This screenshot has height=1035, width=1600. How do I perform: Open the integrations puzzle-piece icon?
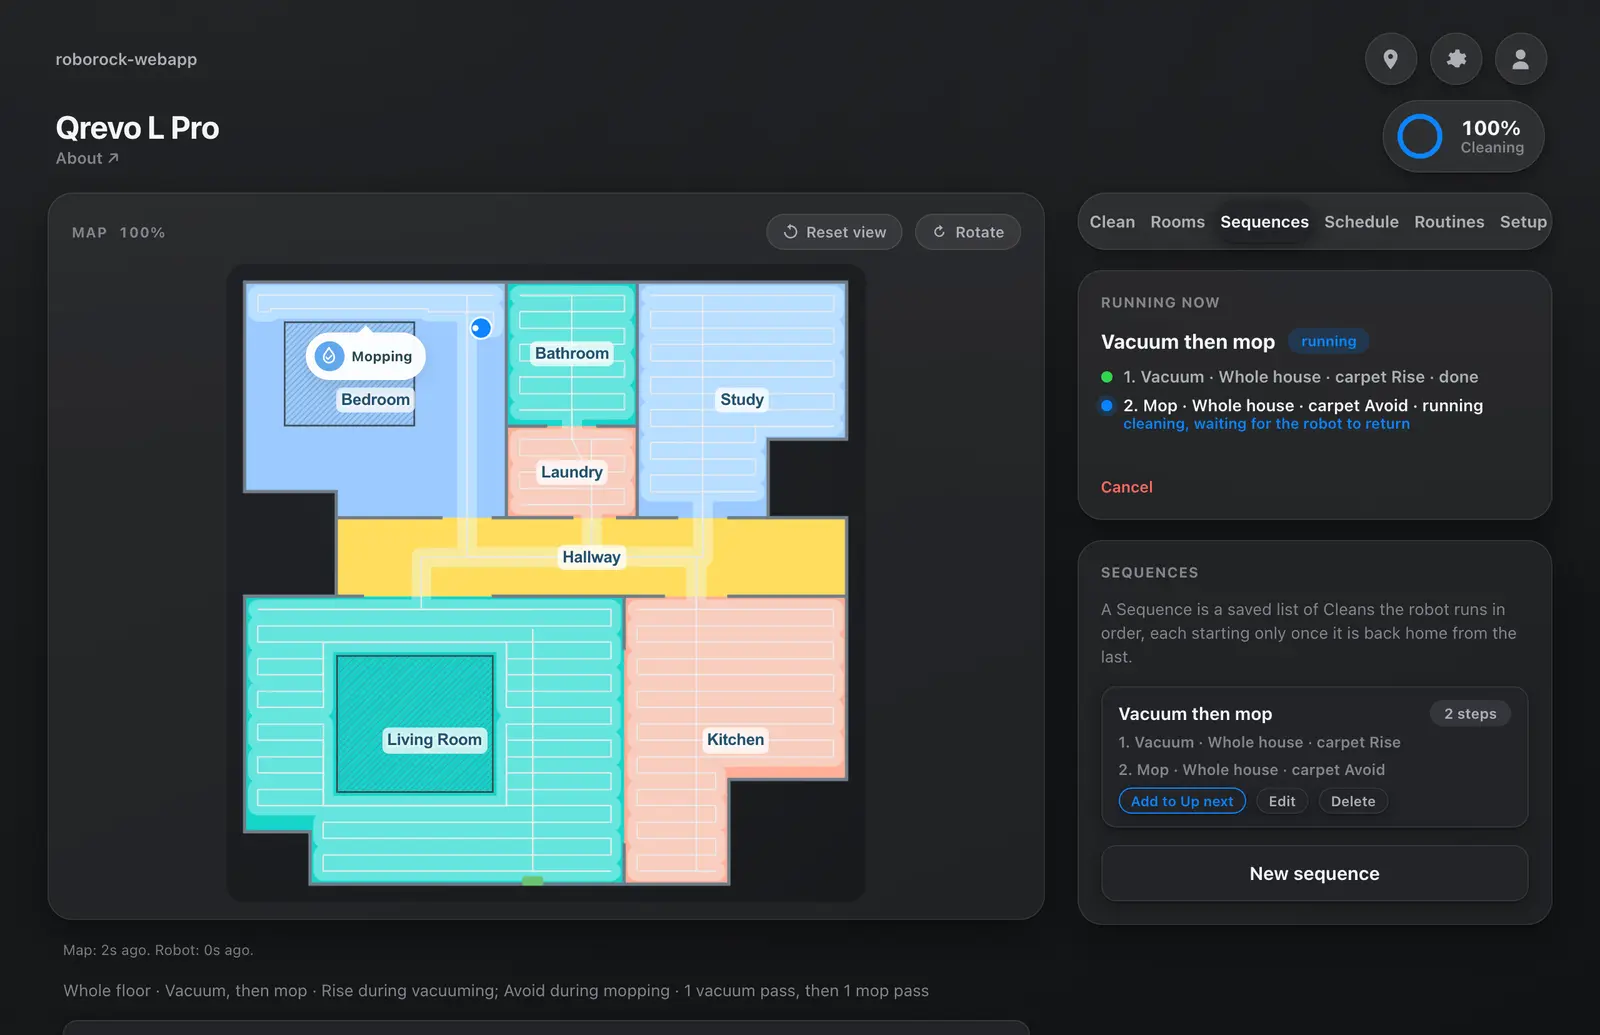[x=1456, y=59]
